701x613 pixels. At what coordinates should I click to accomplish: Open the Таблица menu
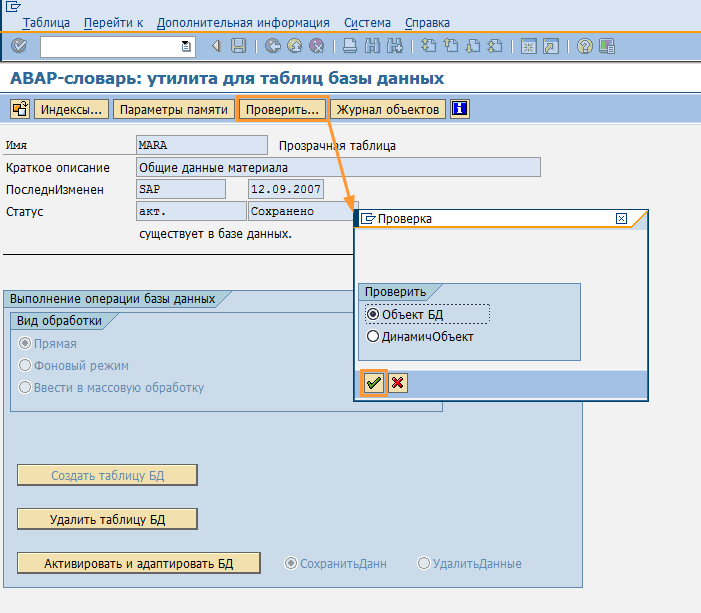point(47,22)
